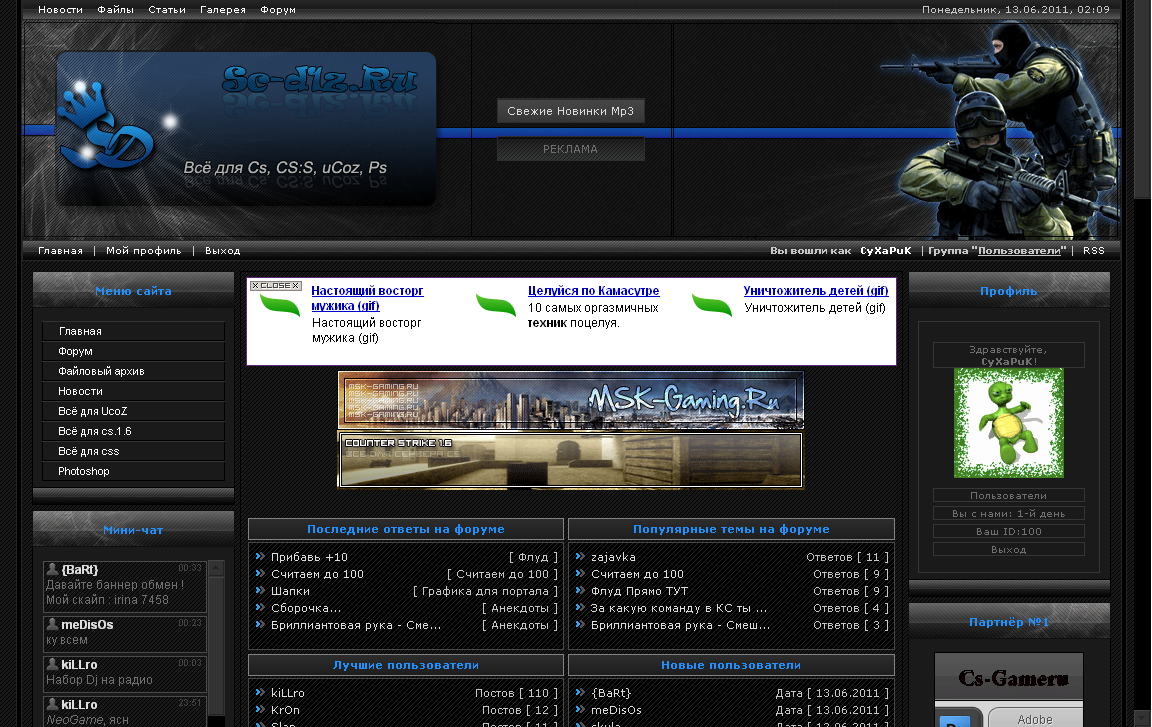Open top user kiLLro profile

pyautogui.click(x=287, y=692)
